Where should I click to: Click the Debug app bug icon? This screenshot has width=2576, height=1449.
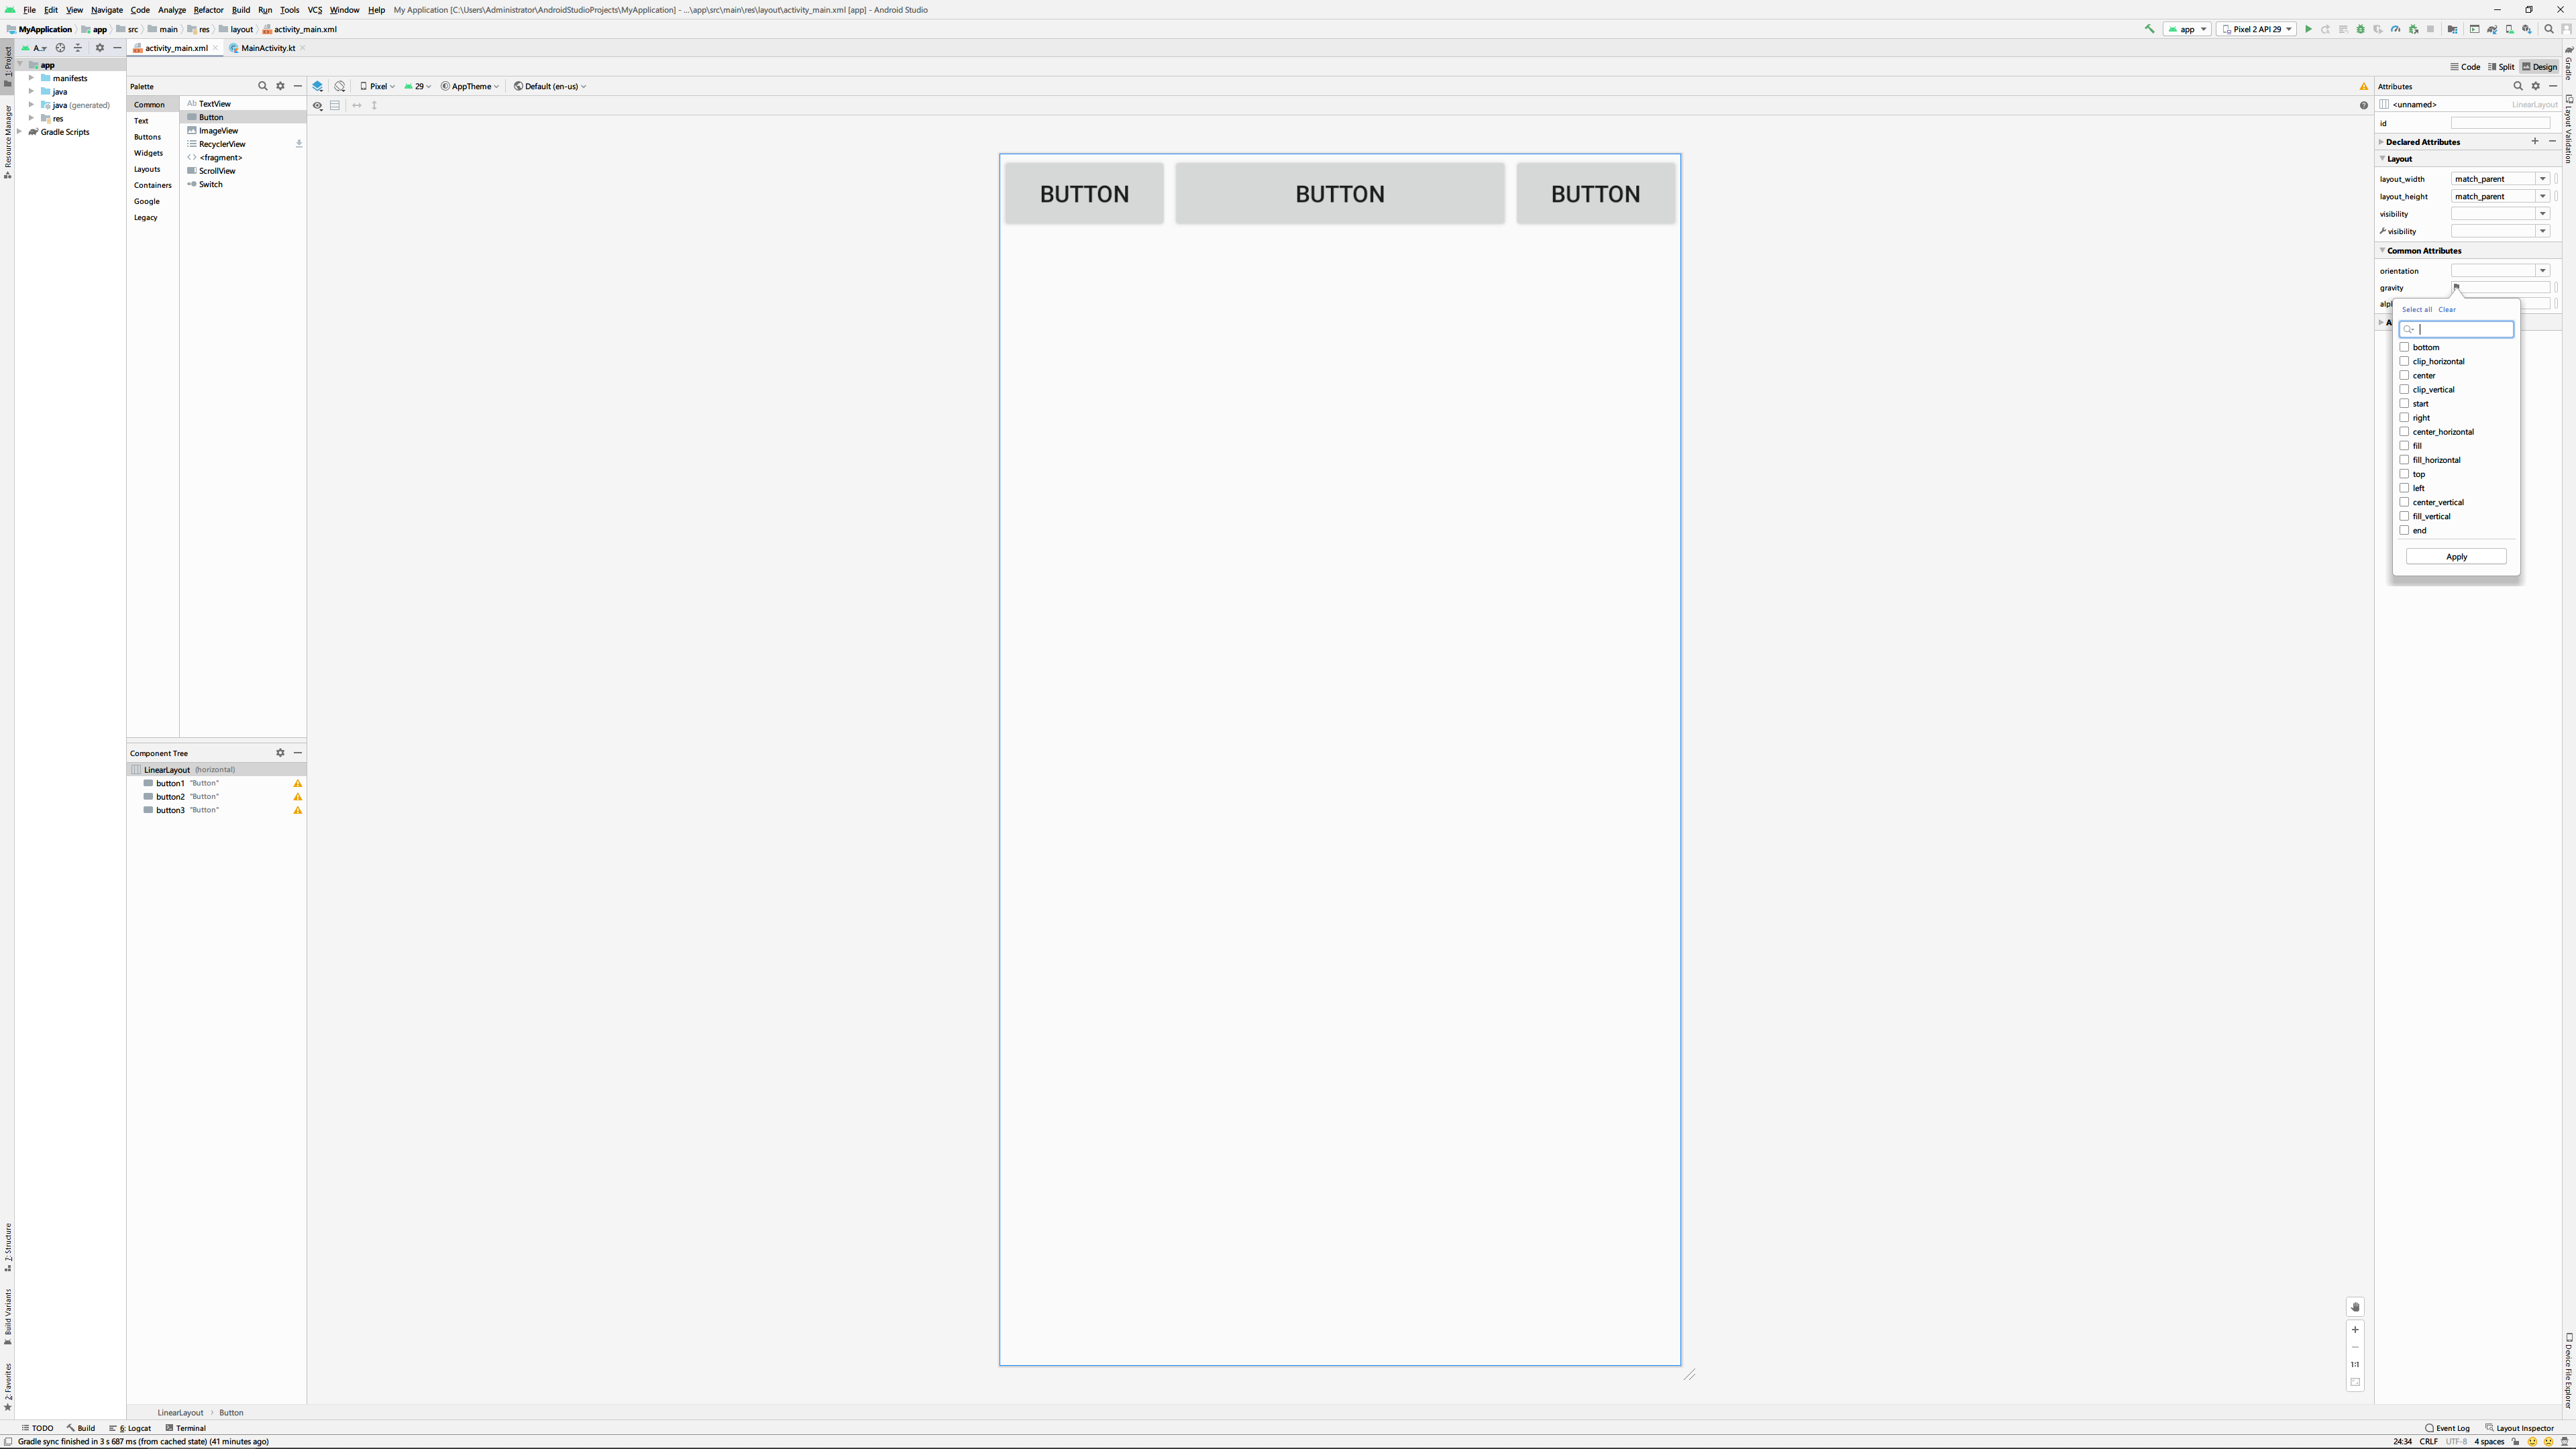[x=2361, y=29]
